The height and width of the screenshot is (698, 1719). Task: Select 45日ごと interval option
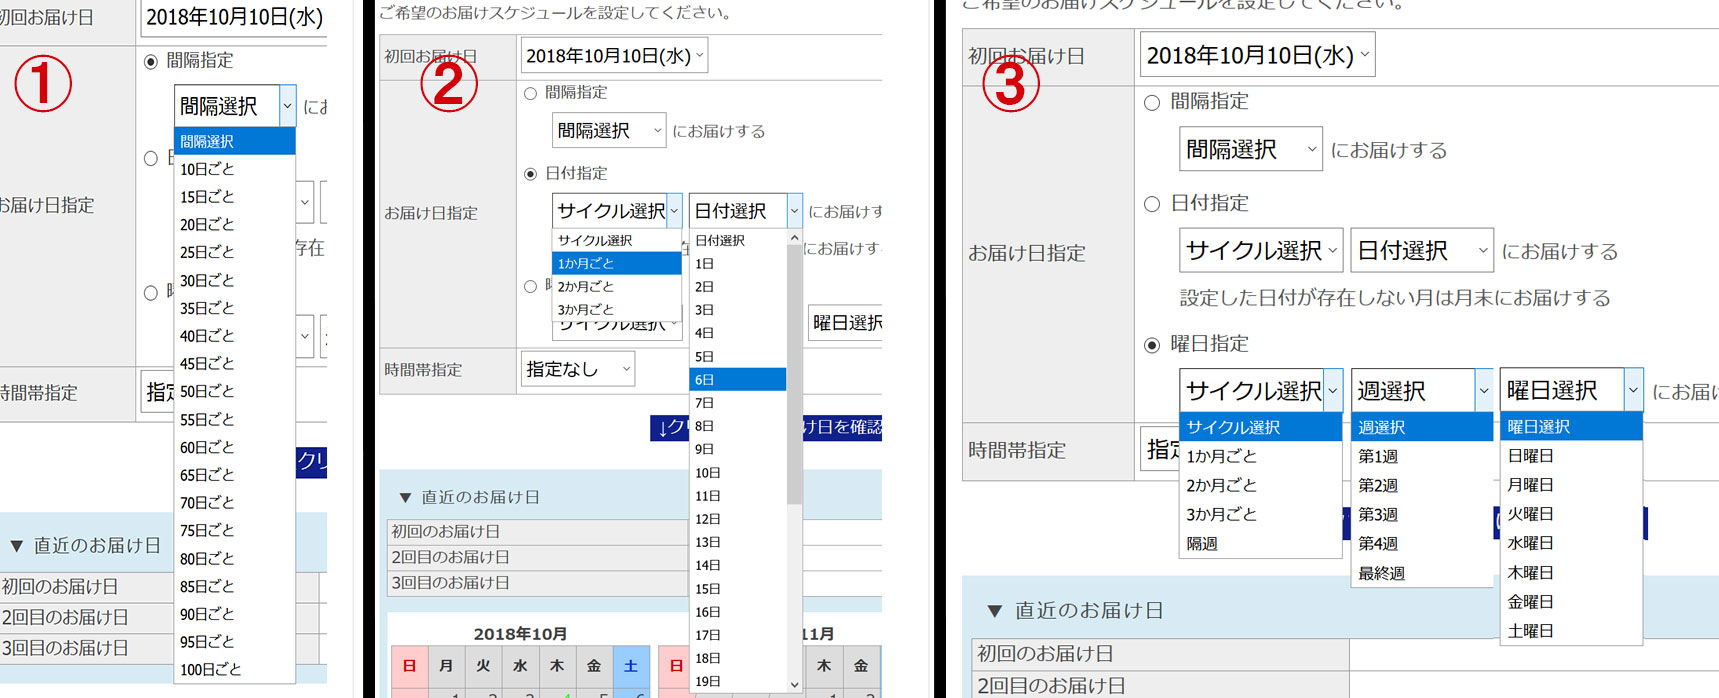point(207,363)
